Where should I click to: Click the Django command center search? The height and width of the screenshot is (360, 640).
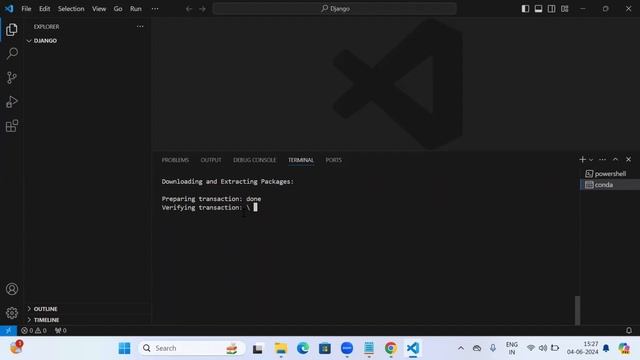[335, 9]
